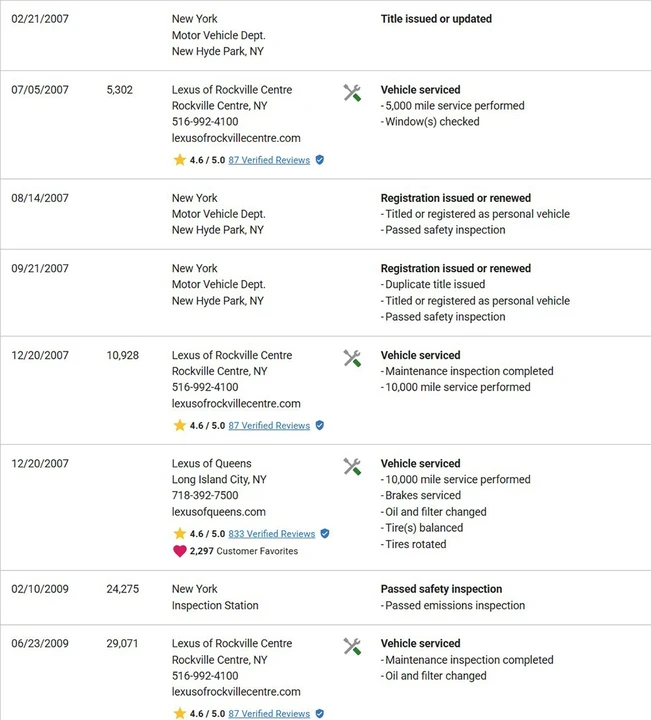Image resolution: width=651 pixels, height=720 pixels.
Task: Click the 2,297 Customer Favorites text
Action: click(244, 551)
